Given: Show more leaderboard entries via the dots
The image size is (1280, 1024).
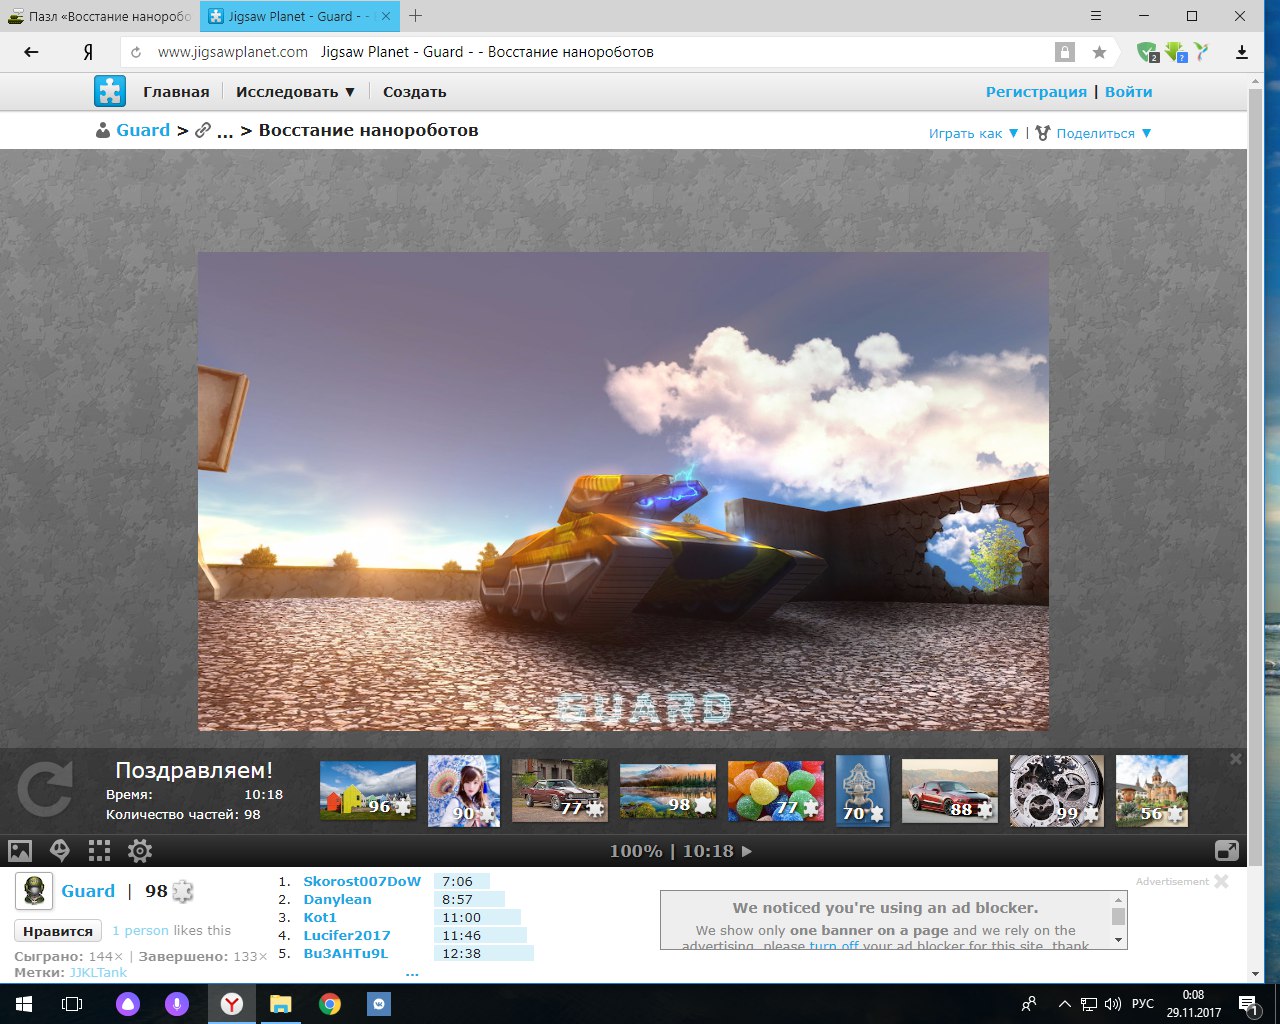Looking at the screenshot, I should [412, 973].
